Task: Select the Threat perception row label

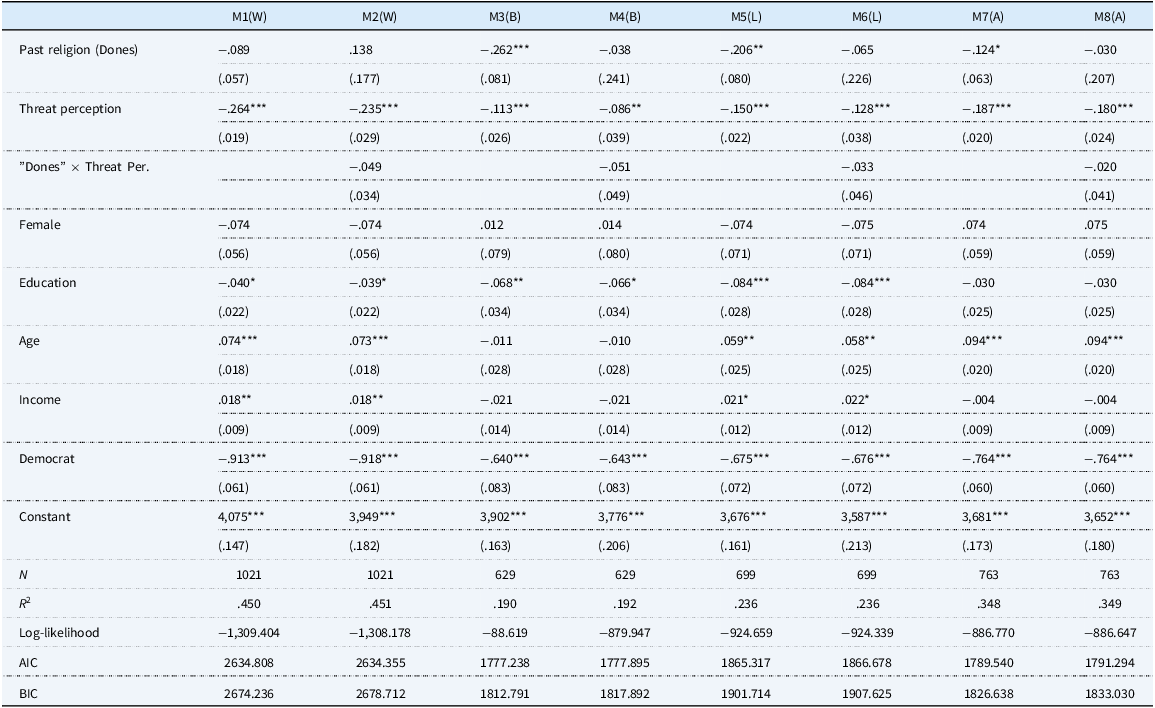Action: pyautogui.click(x=70, y=109)
